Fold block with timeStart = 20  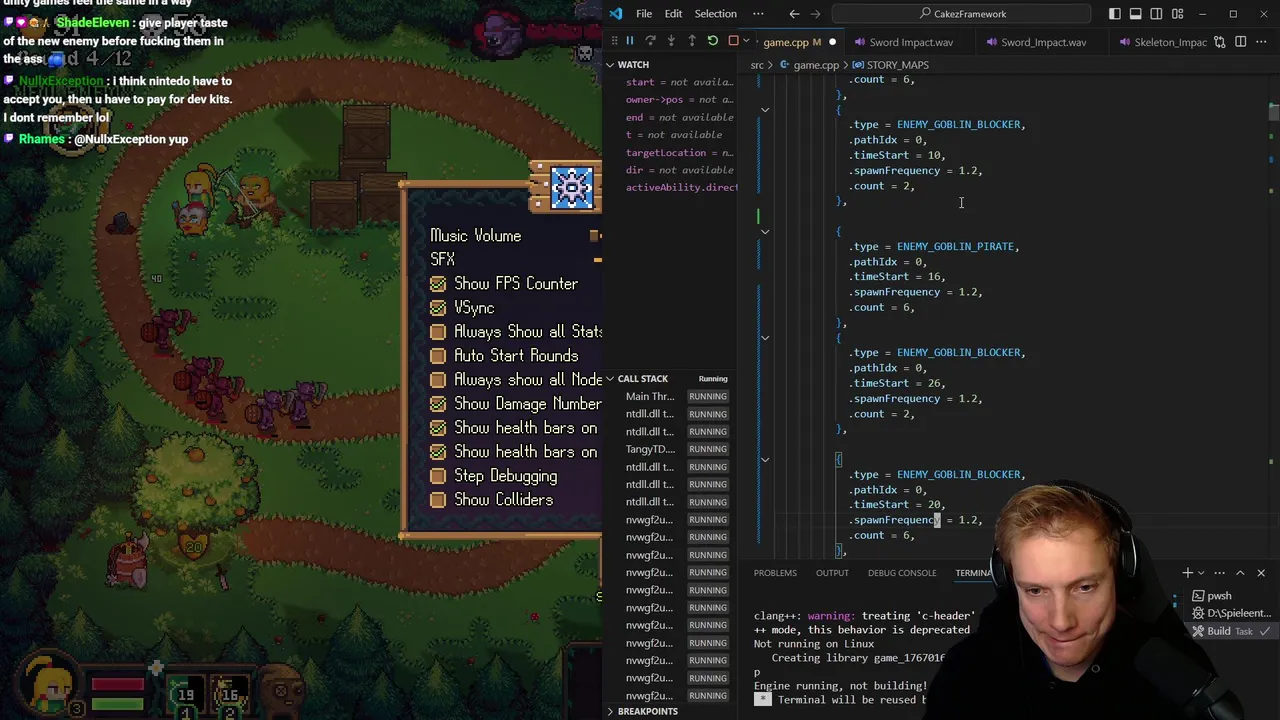[765, 460]
